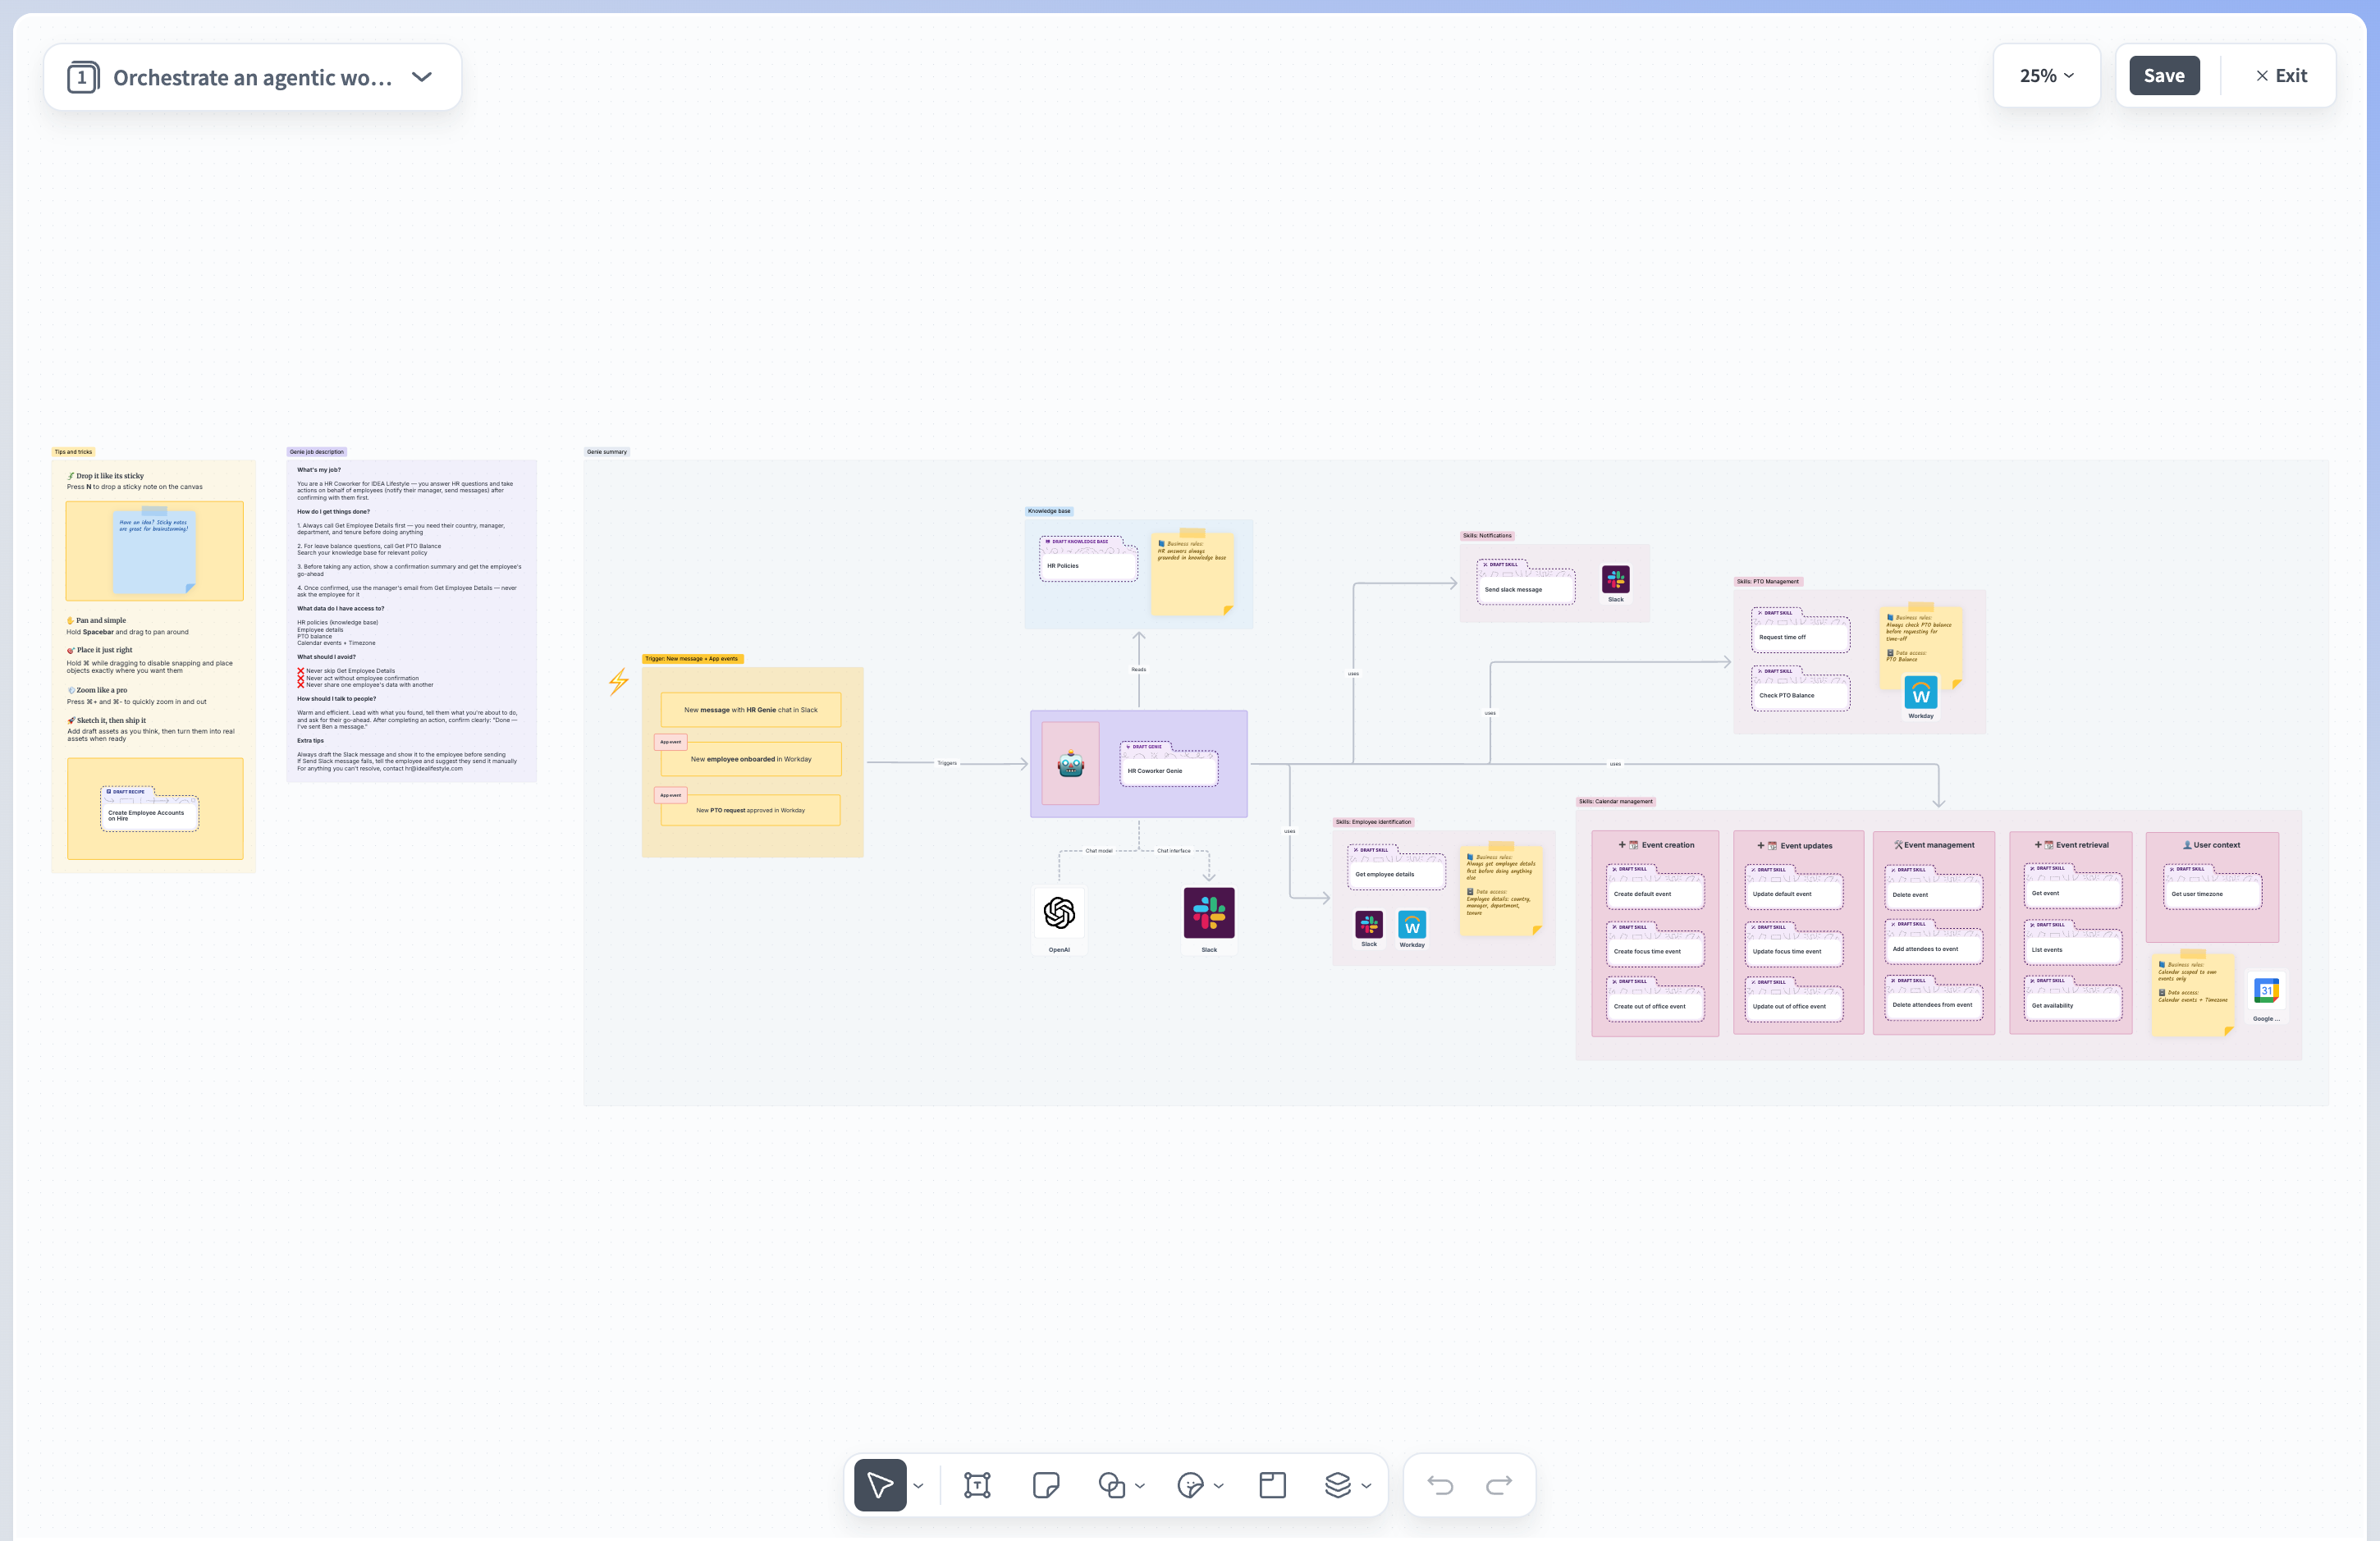Undo the last action
The image size is (2380, 1541).
tap(1440, 1485)
